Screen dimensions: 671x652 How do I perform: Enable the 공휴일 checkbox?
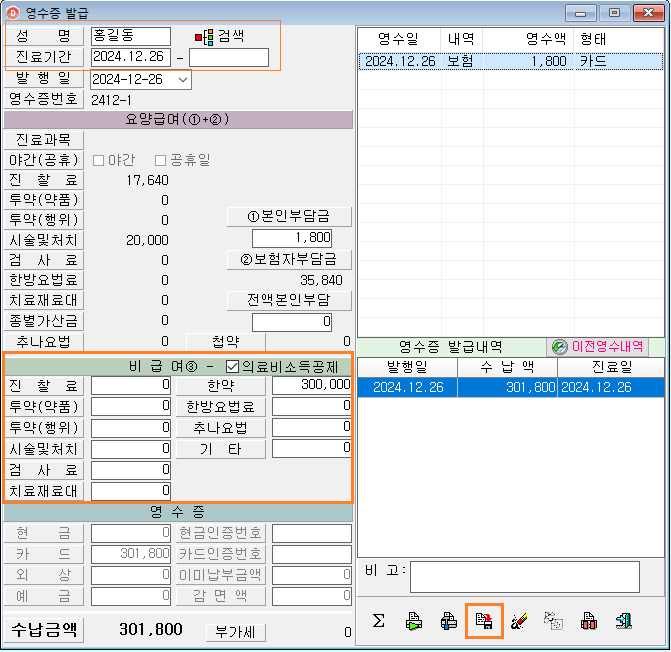click(x=161, y=160)
